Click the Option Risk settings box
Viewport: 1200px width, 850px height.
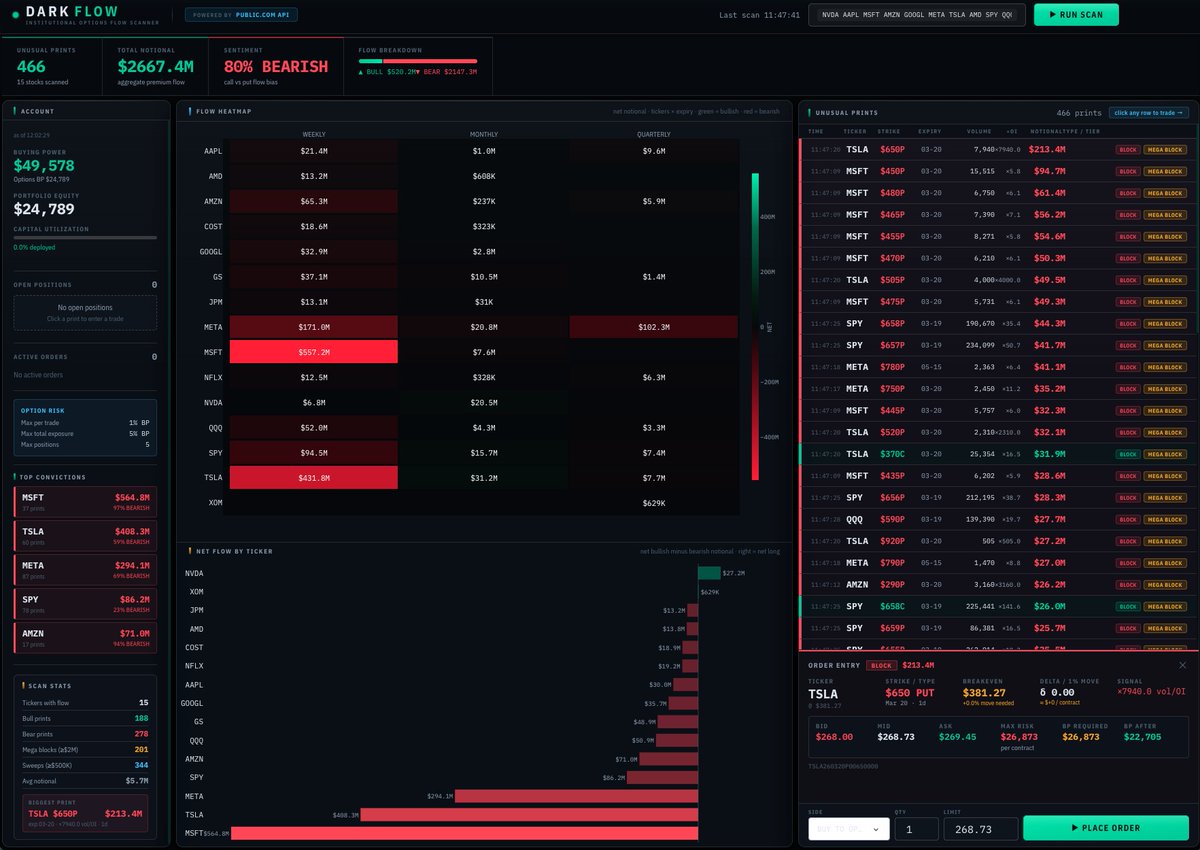tap(85, 428)
